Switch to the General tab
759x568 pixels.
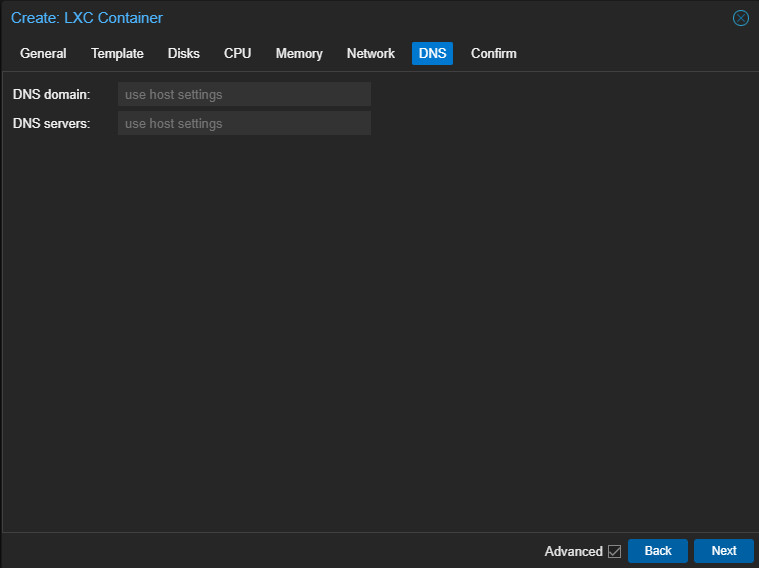click(x=43, y=53)
